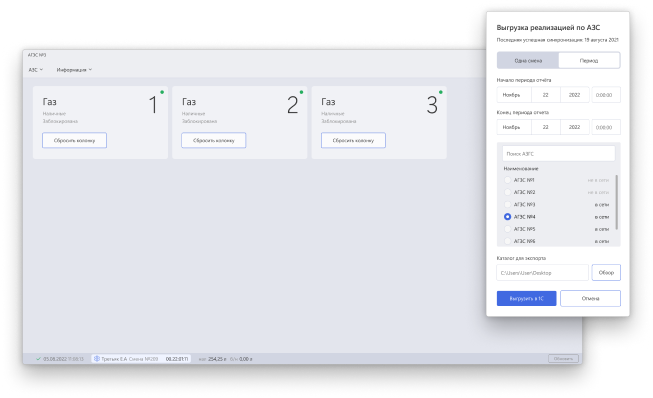Click the 'не в сети' status of АГЗС №1

pyautogui.click(x=598, y=180)
